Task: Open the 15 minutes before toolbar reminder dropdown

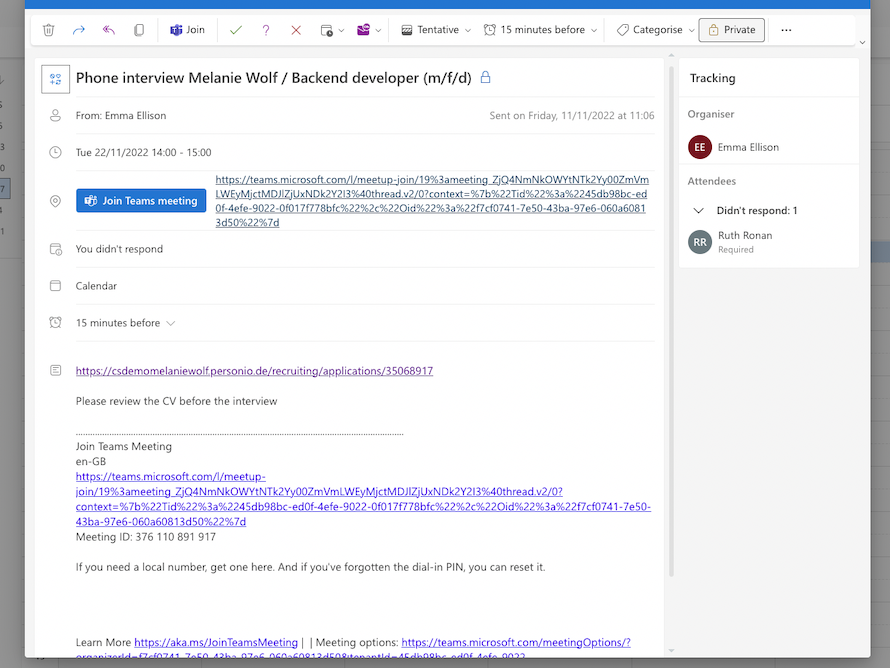Action: coord(540,30)
